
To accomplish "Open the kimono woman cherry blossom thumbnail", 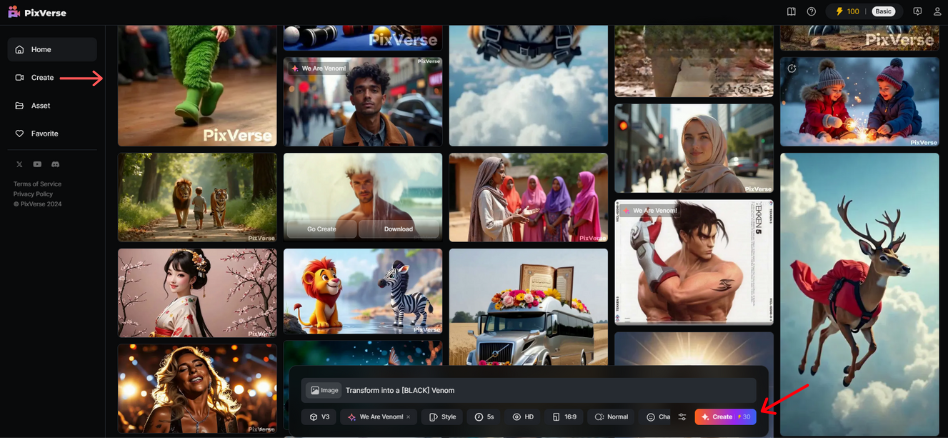I will [x=197, y=293].
